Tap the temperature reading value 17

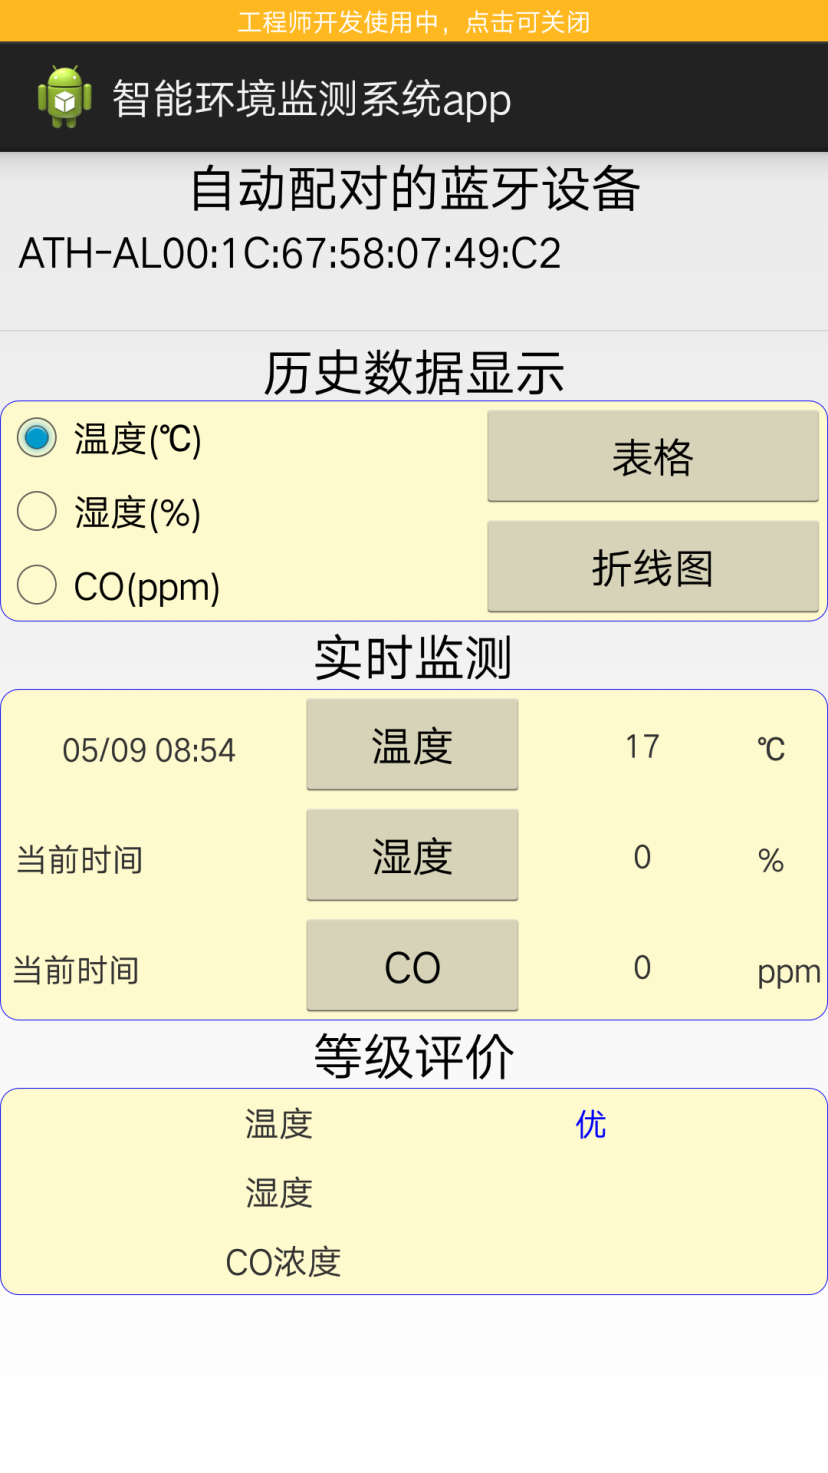pyautogui.click(x=642, y=746)
